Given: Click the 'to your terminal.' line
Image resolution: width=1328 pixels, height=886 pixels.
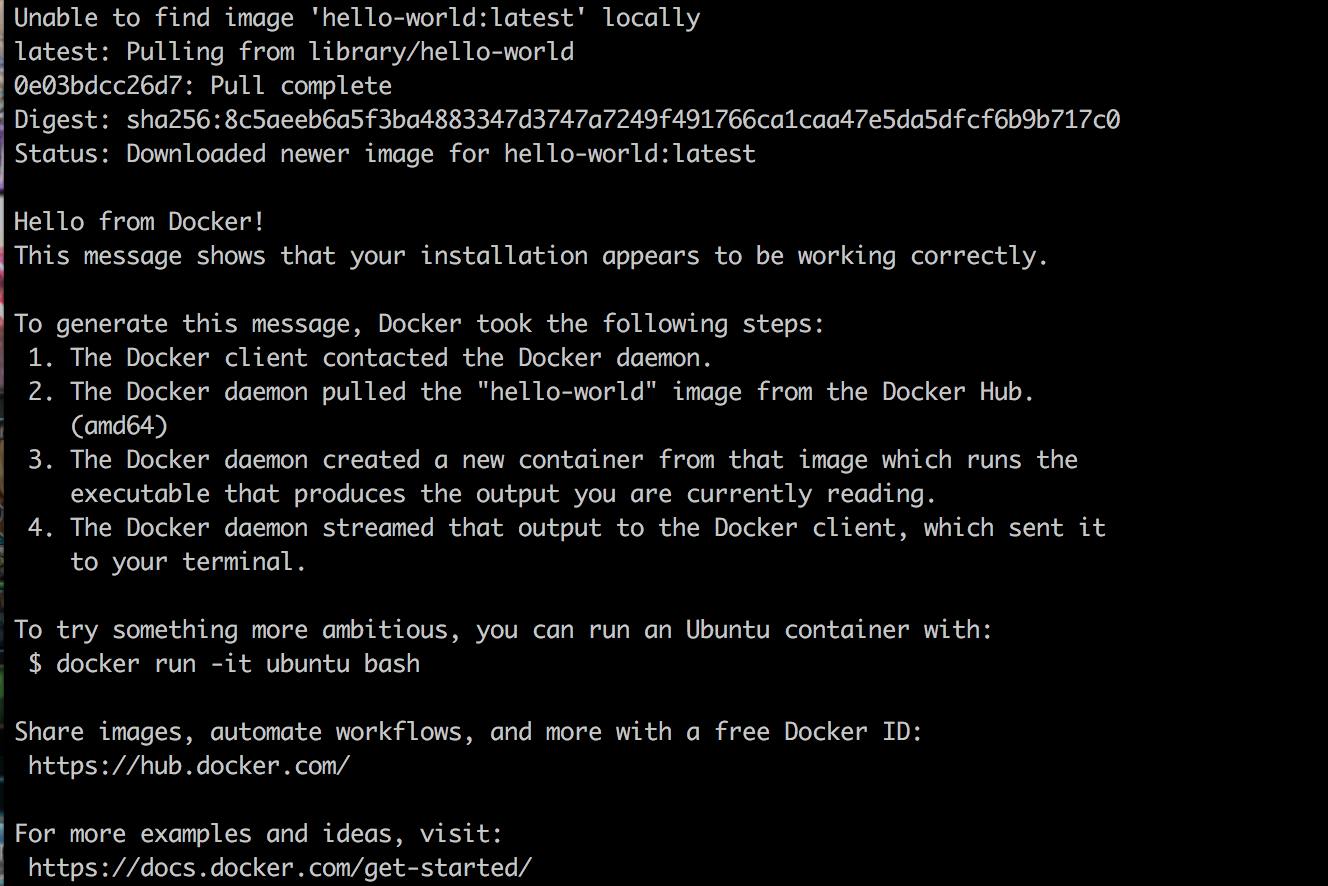Looking at the screenshot, I should tap(188, 562).
